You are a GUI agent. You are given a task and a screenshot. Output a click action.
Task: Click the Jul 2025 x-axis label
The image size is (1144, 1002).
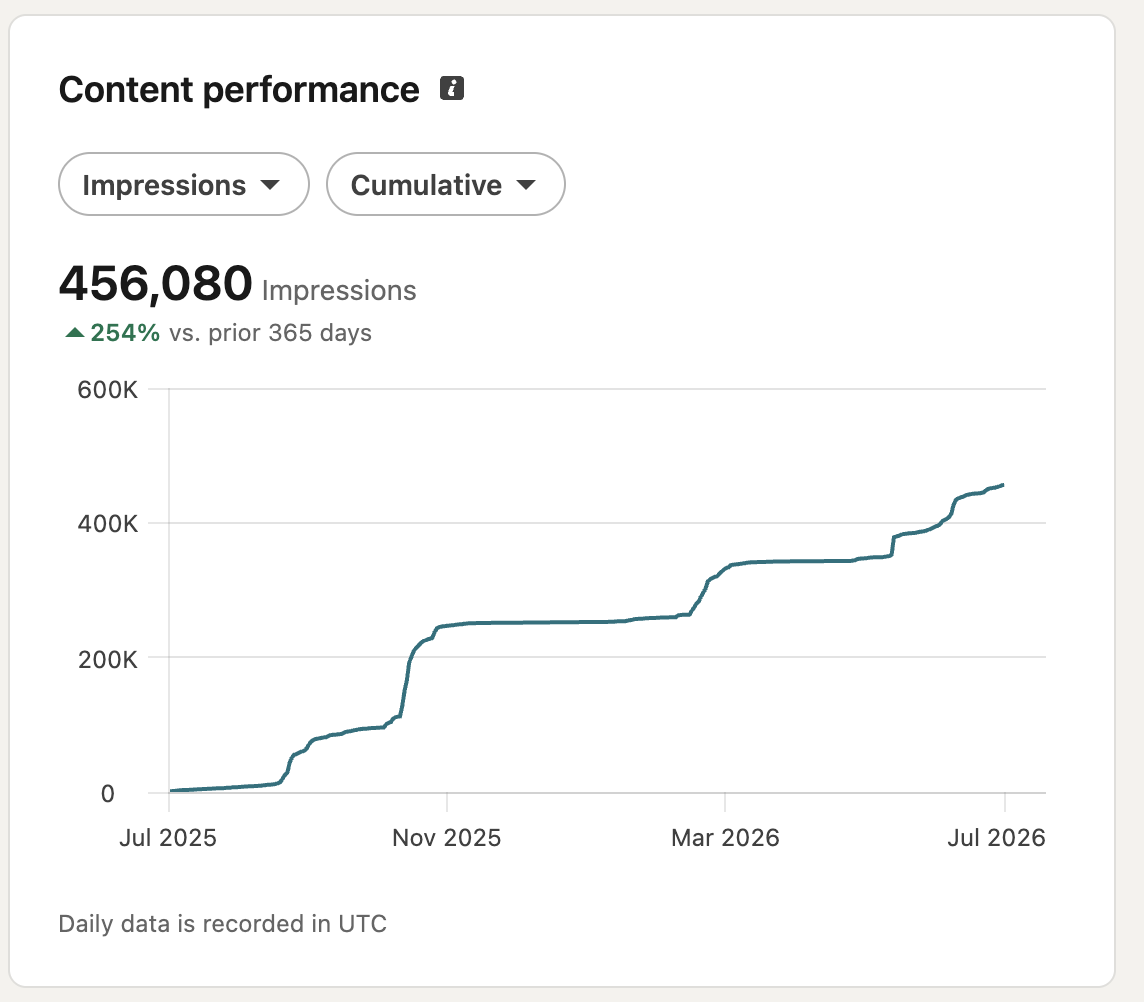tap(168, 837)
